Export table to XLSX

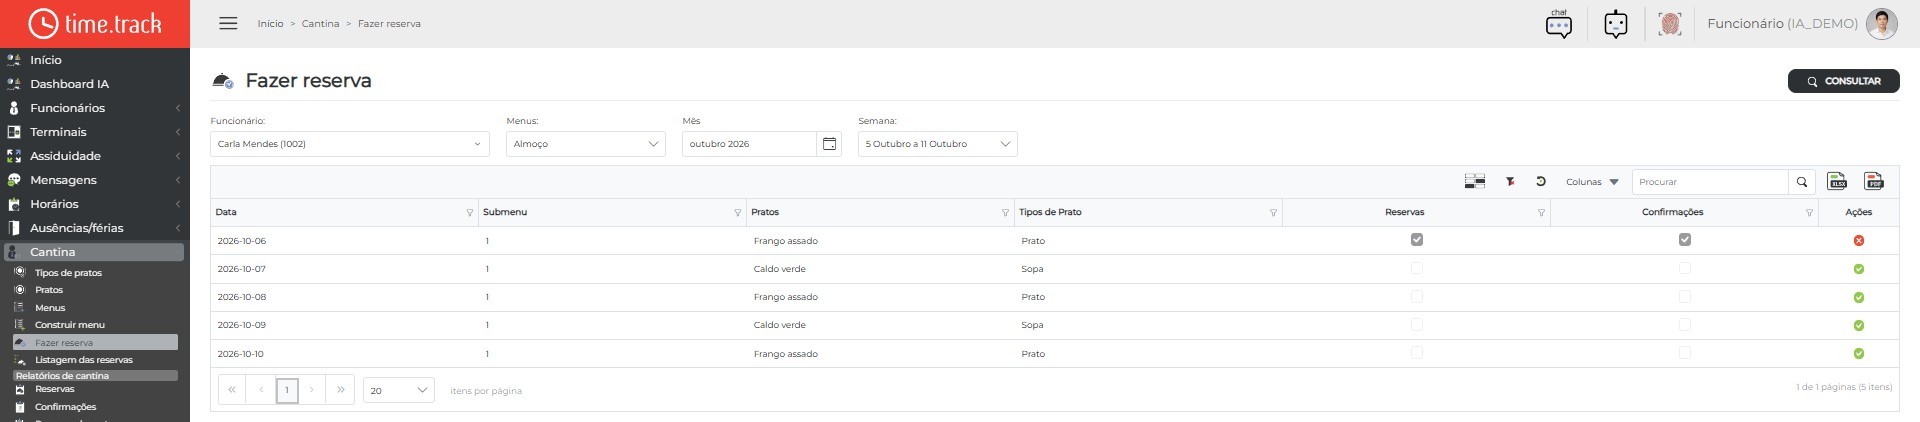tap(1837, 181)
